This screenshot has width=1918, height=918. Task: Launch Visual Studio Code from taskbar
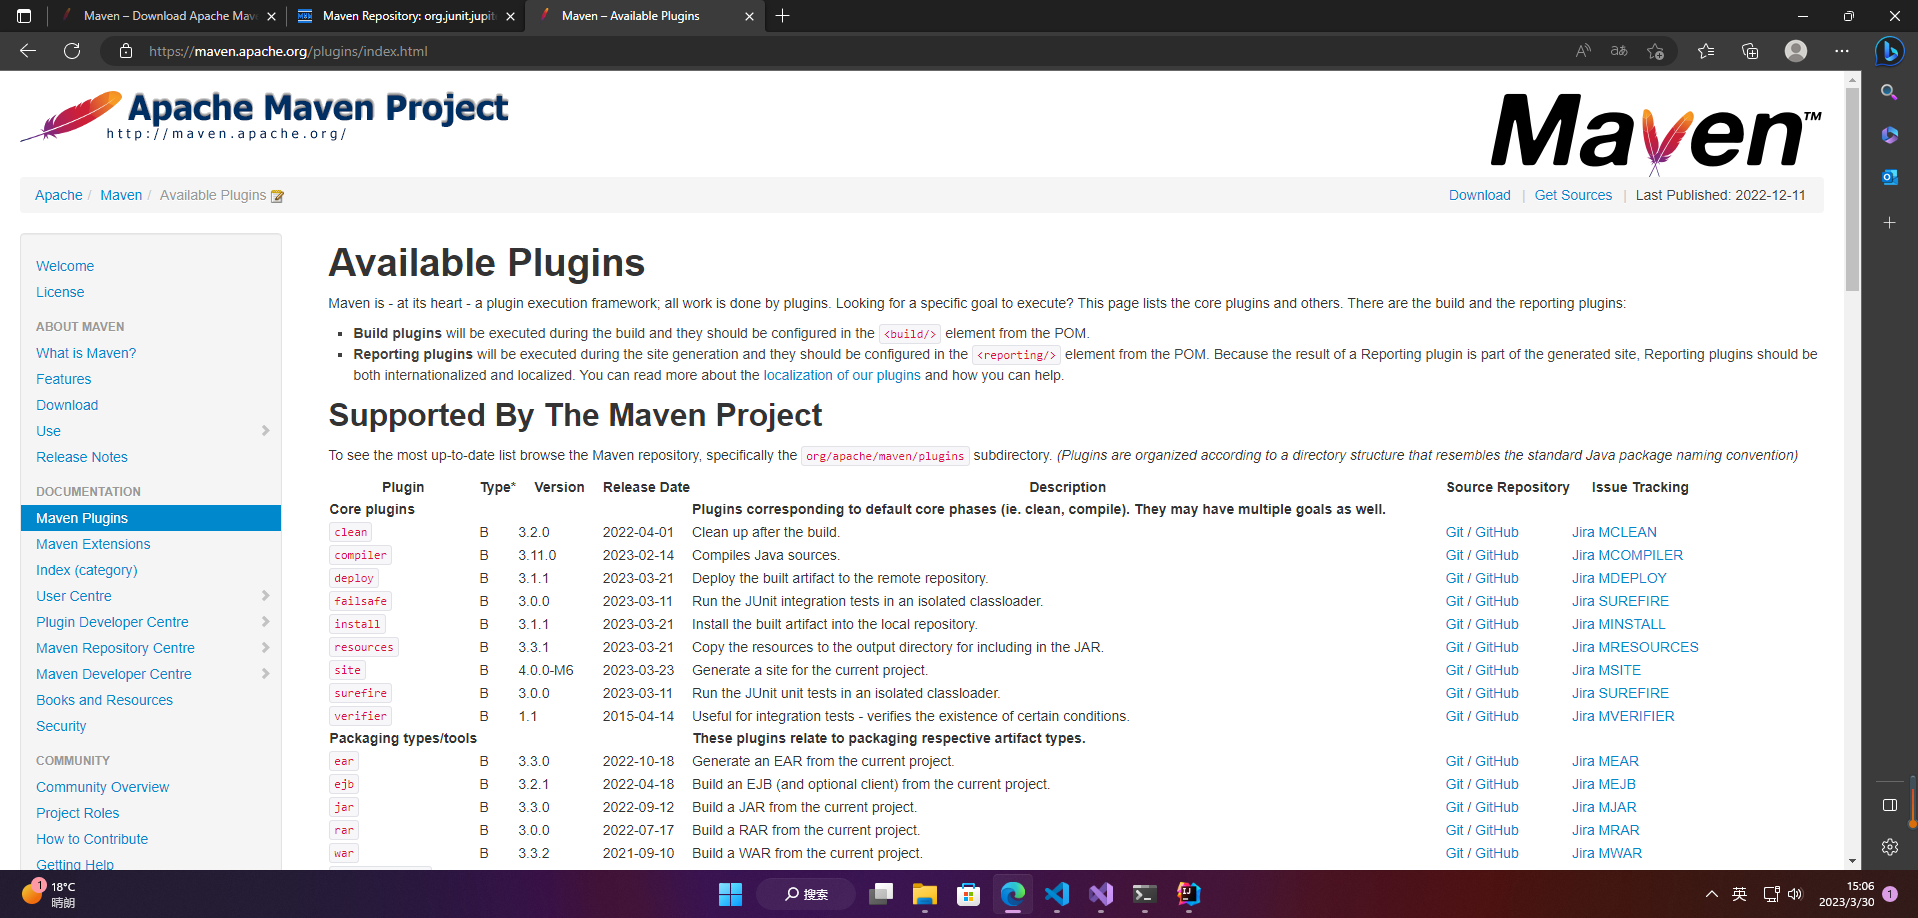pyautogui.click(x=1056, y=894)
